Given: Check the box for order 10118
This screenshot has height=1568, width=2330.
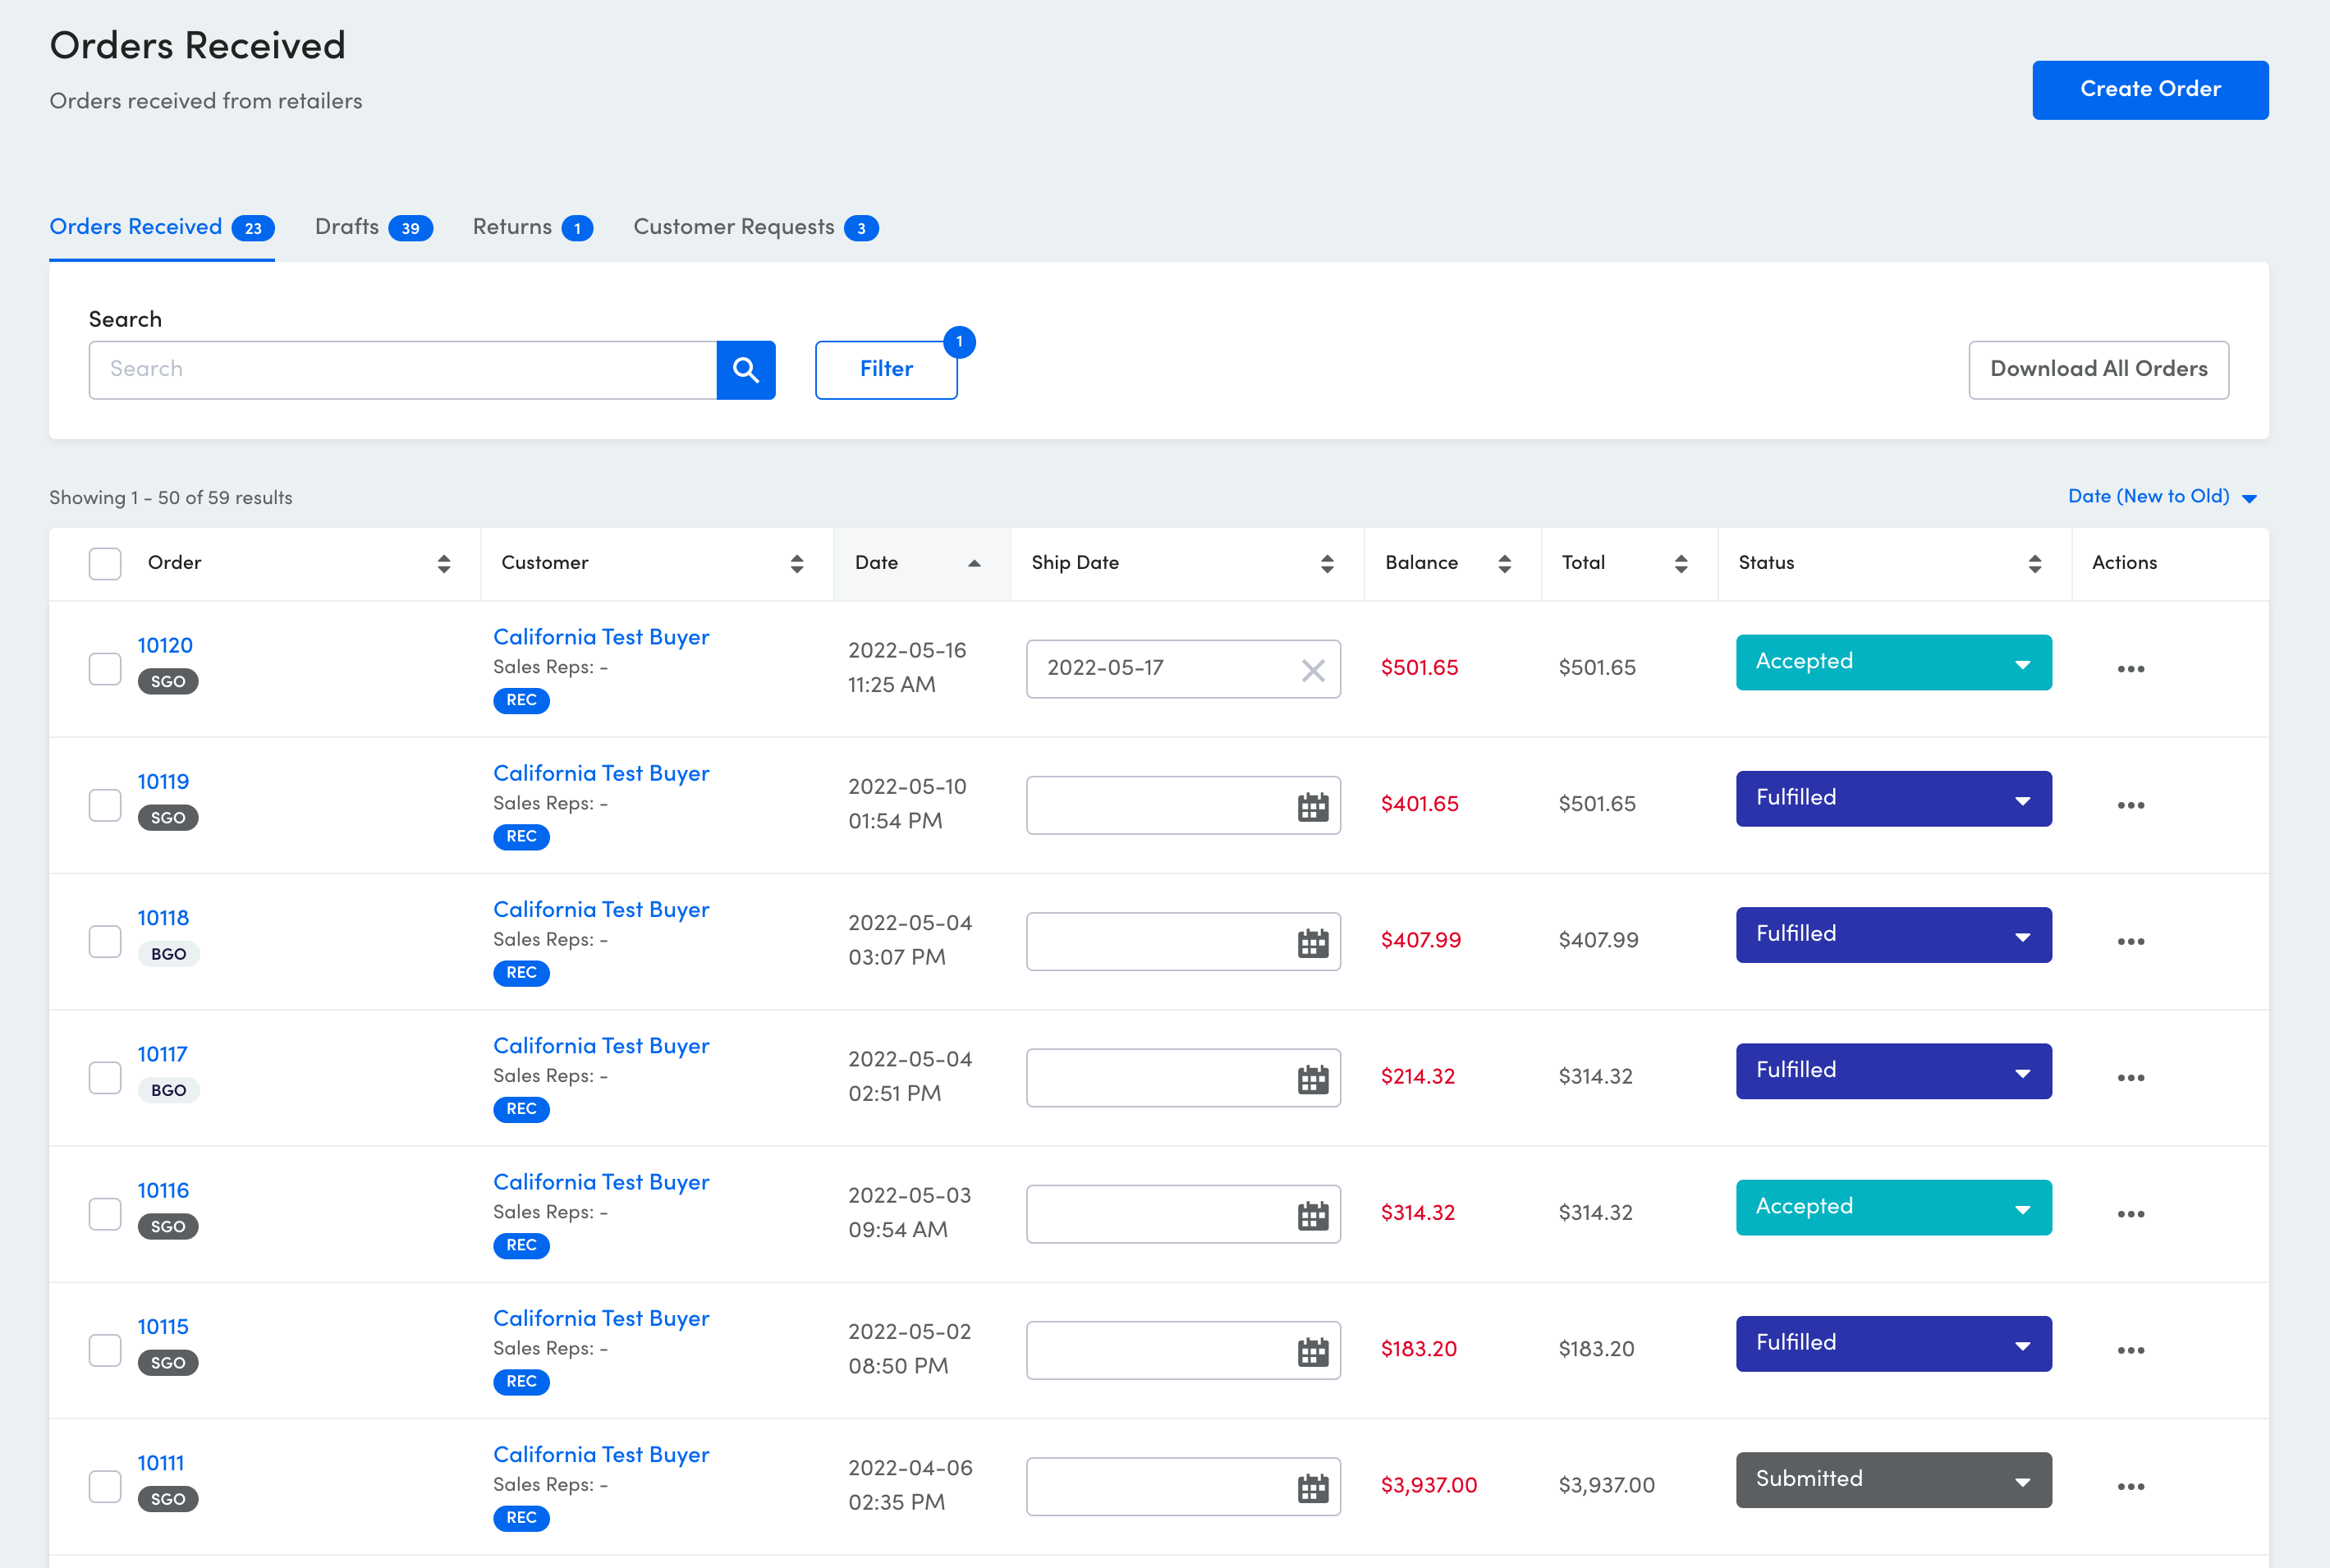Looking at the screenshot, I should (105, 941).
